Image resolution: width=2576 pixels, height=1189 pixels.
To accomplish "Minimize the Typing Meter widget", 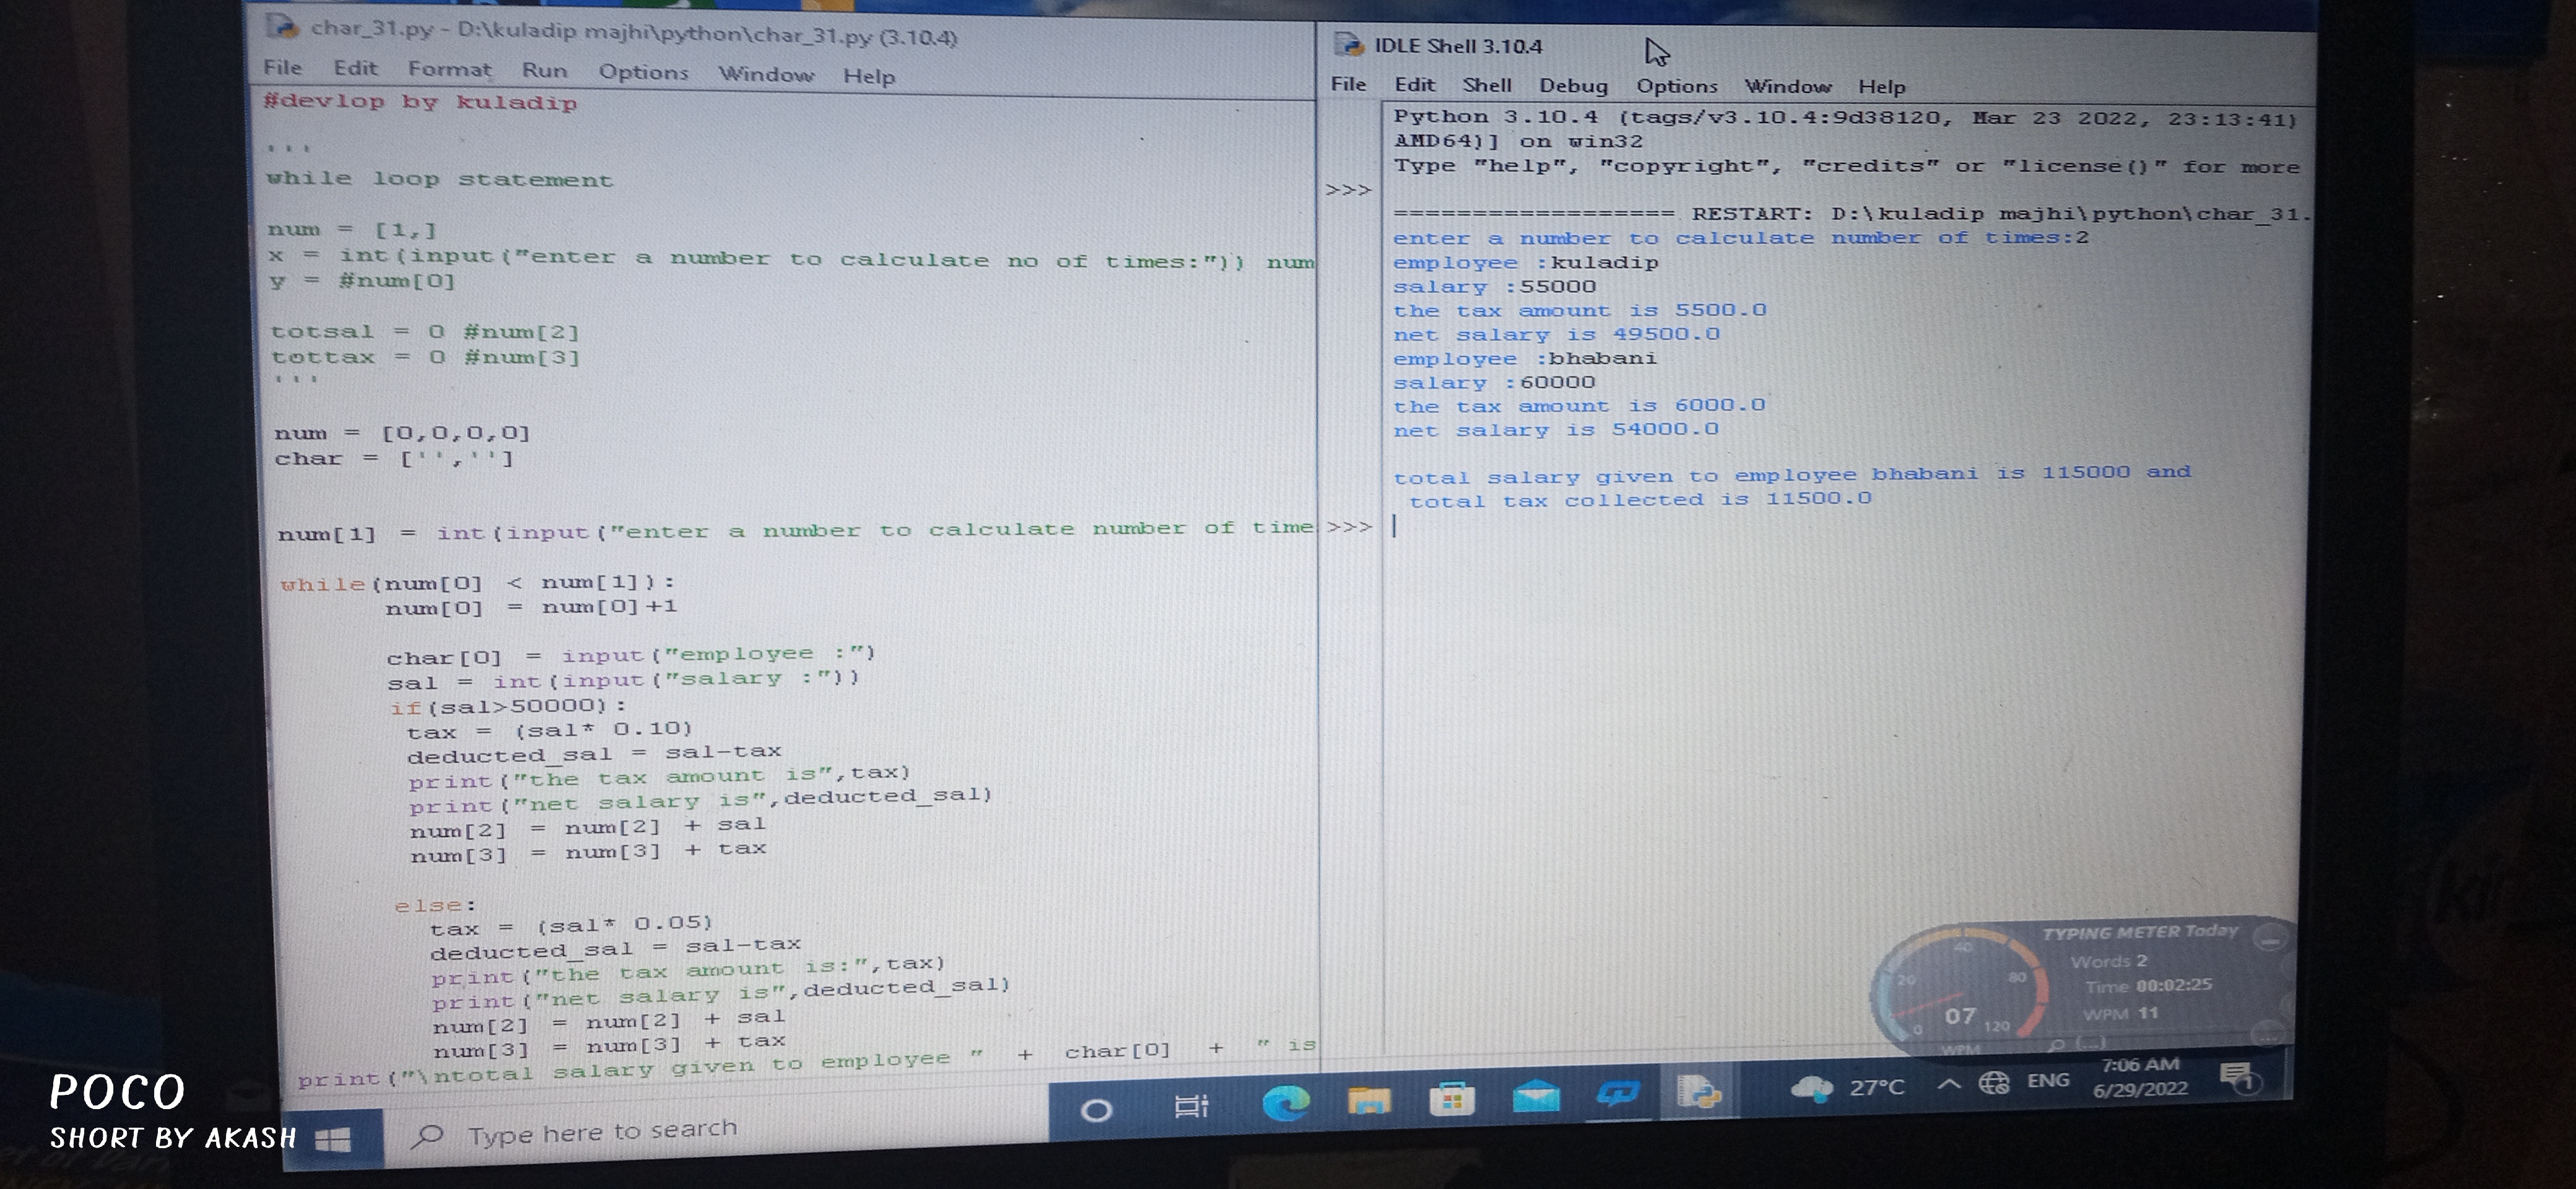I will (x=2270, y=940).
